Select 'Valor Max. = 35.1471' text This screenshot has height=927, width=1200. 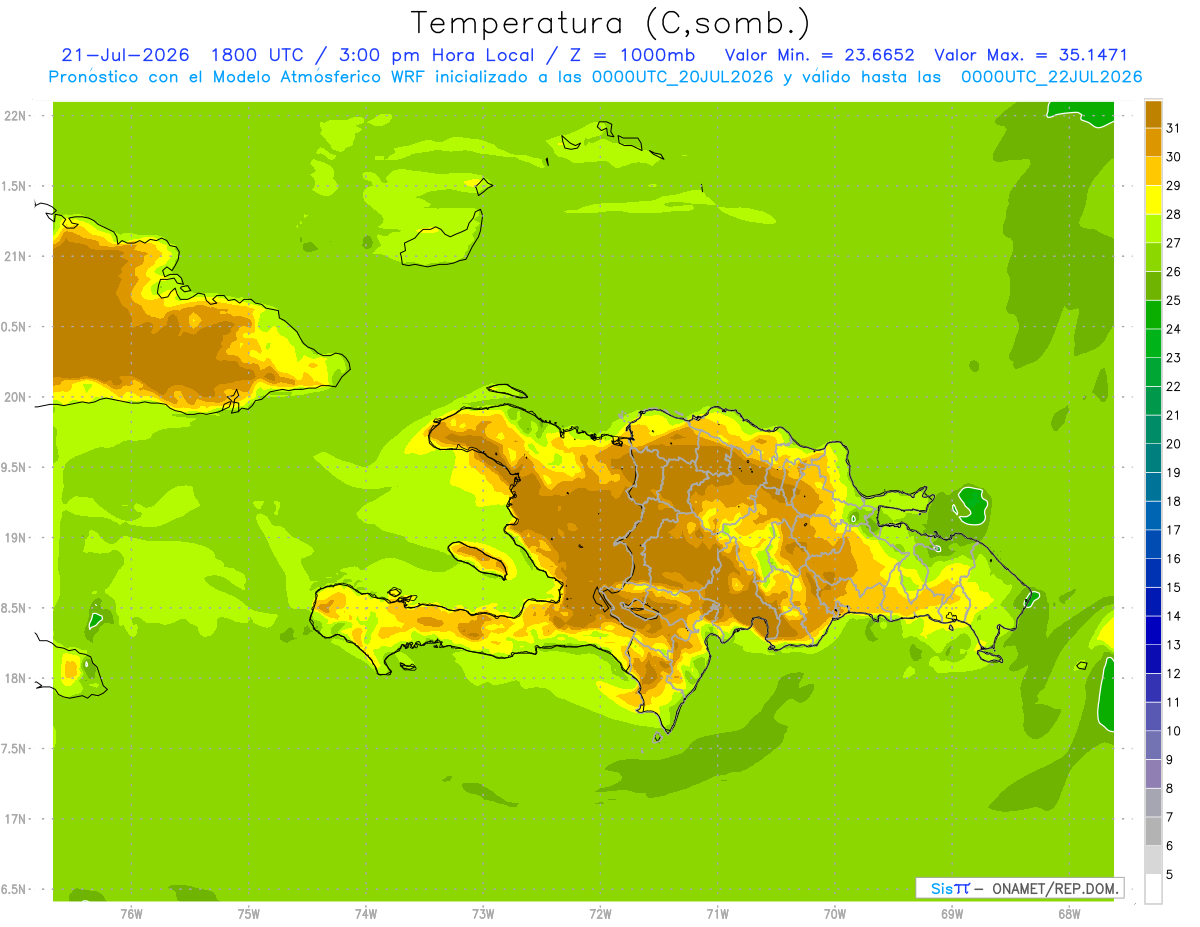(1031, 55)
